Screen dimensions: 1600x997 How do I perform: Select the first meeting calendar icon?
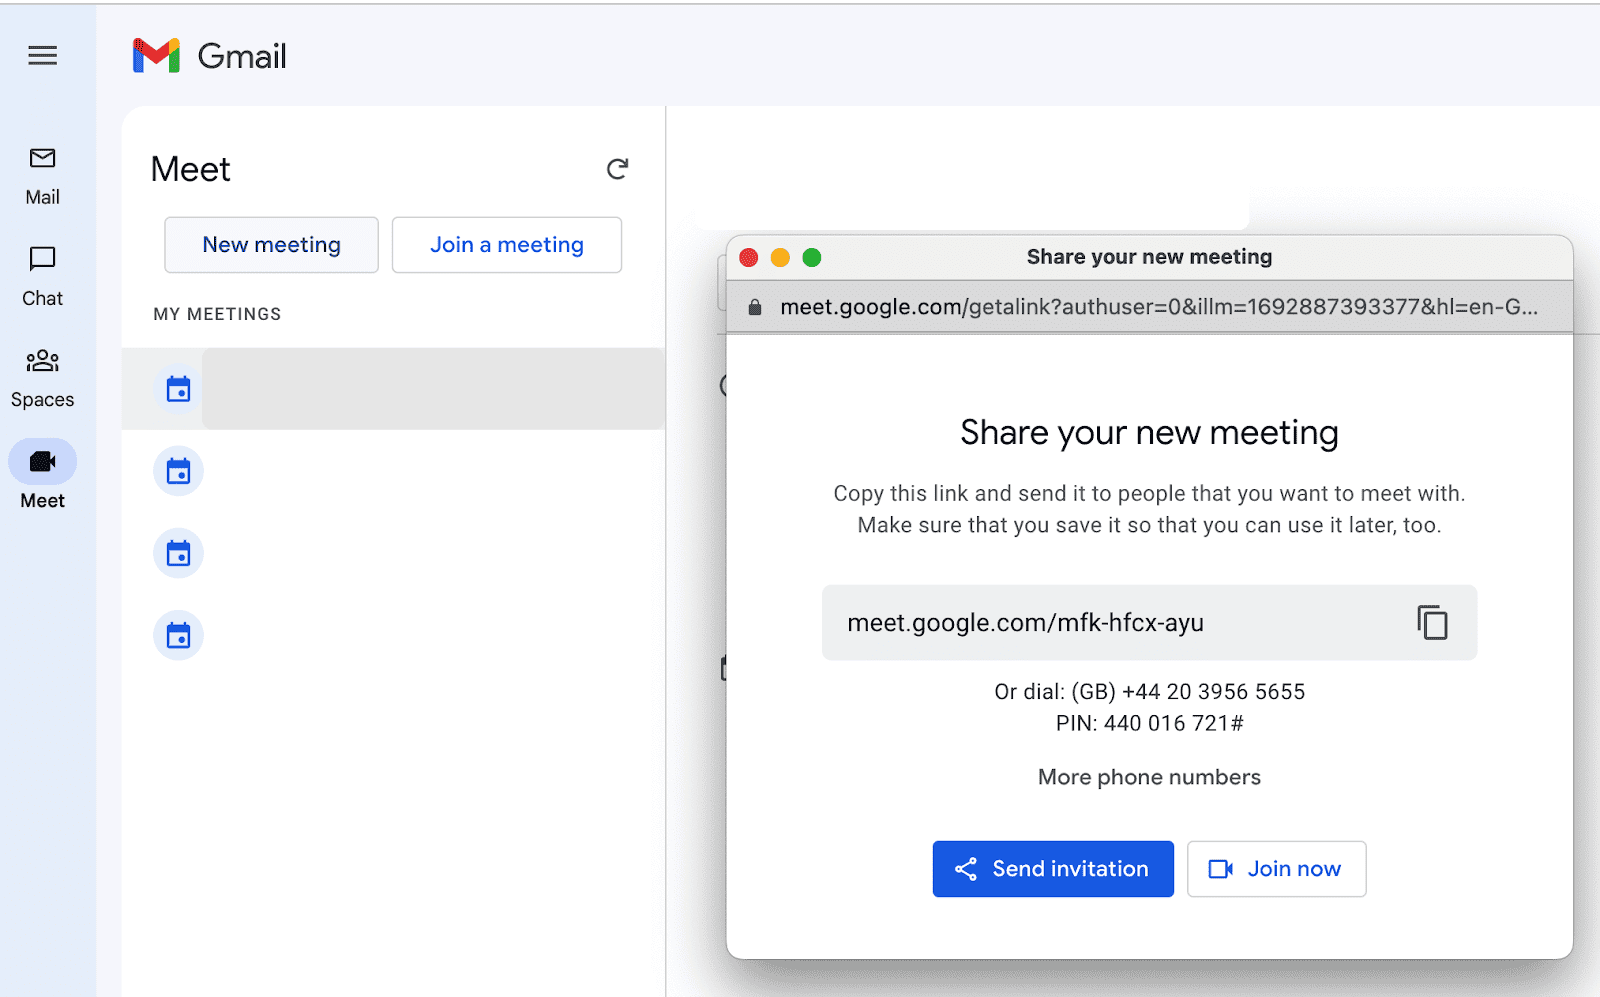coord(178,389)
